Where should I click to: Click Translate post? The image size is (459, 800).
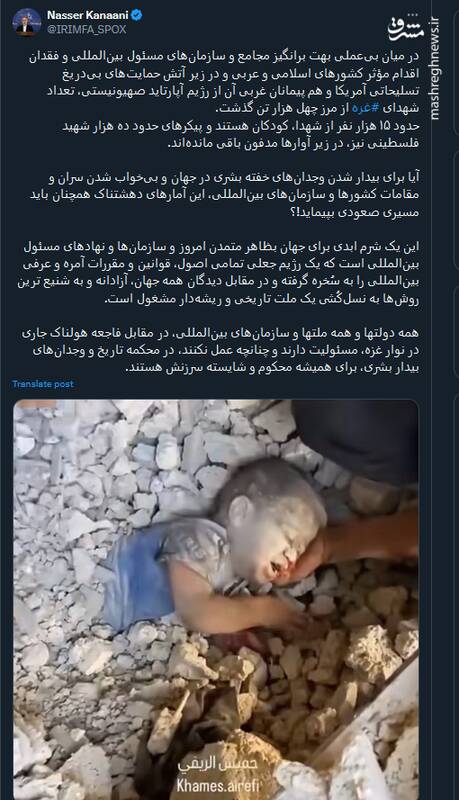[x=43, y=384]
